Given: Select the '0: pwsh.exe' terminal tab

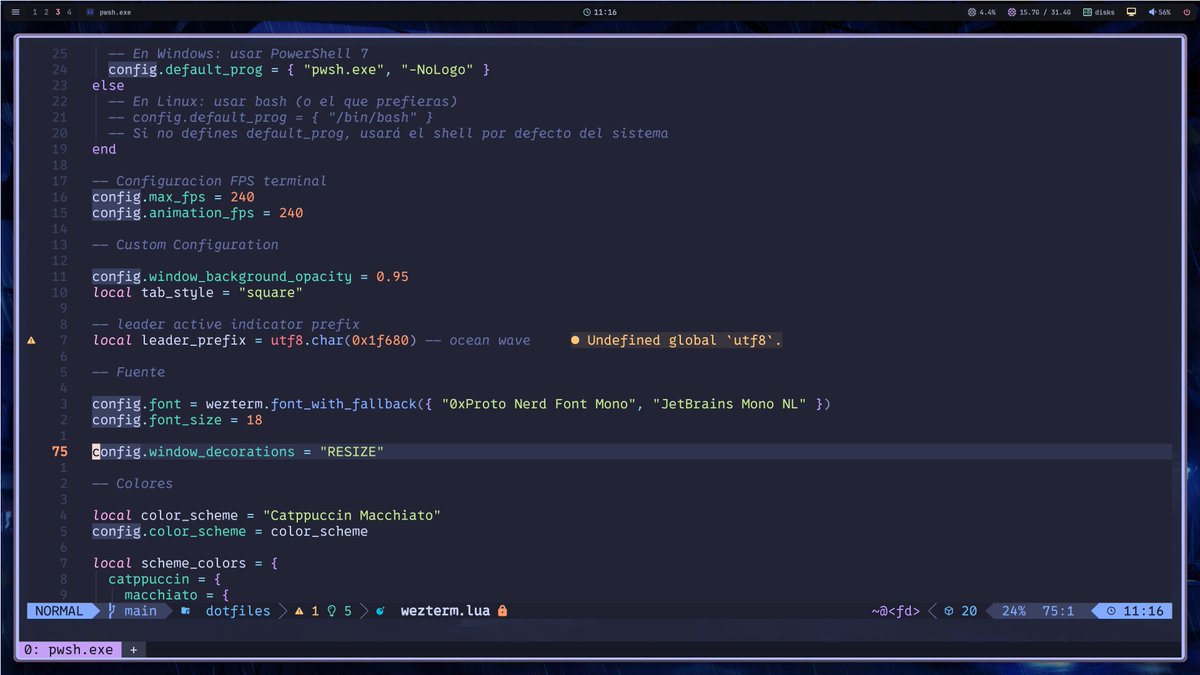Looking at the screenshot, I should point(69,649).
